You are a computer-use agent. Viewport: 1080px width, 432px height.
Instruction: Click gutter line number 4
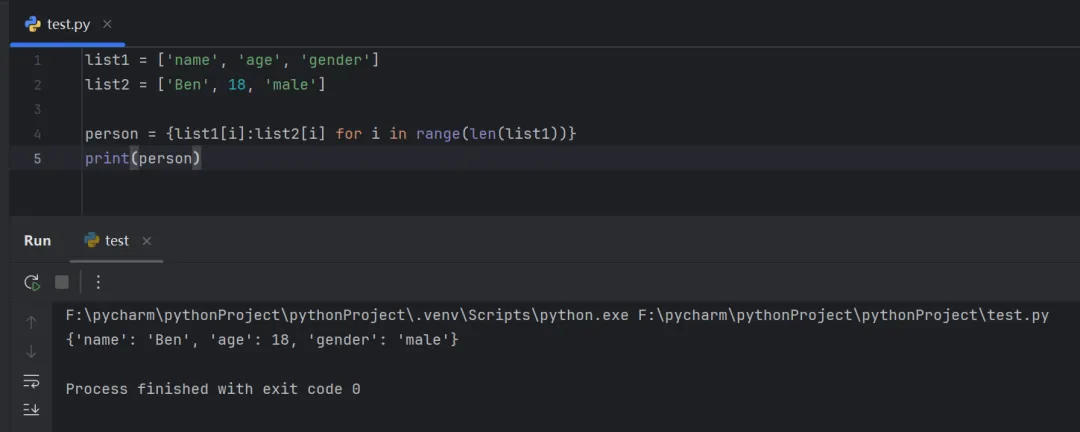click(37, 134)
